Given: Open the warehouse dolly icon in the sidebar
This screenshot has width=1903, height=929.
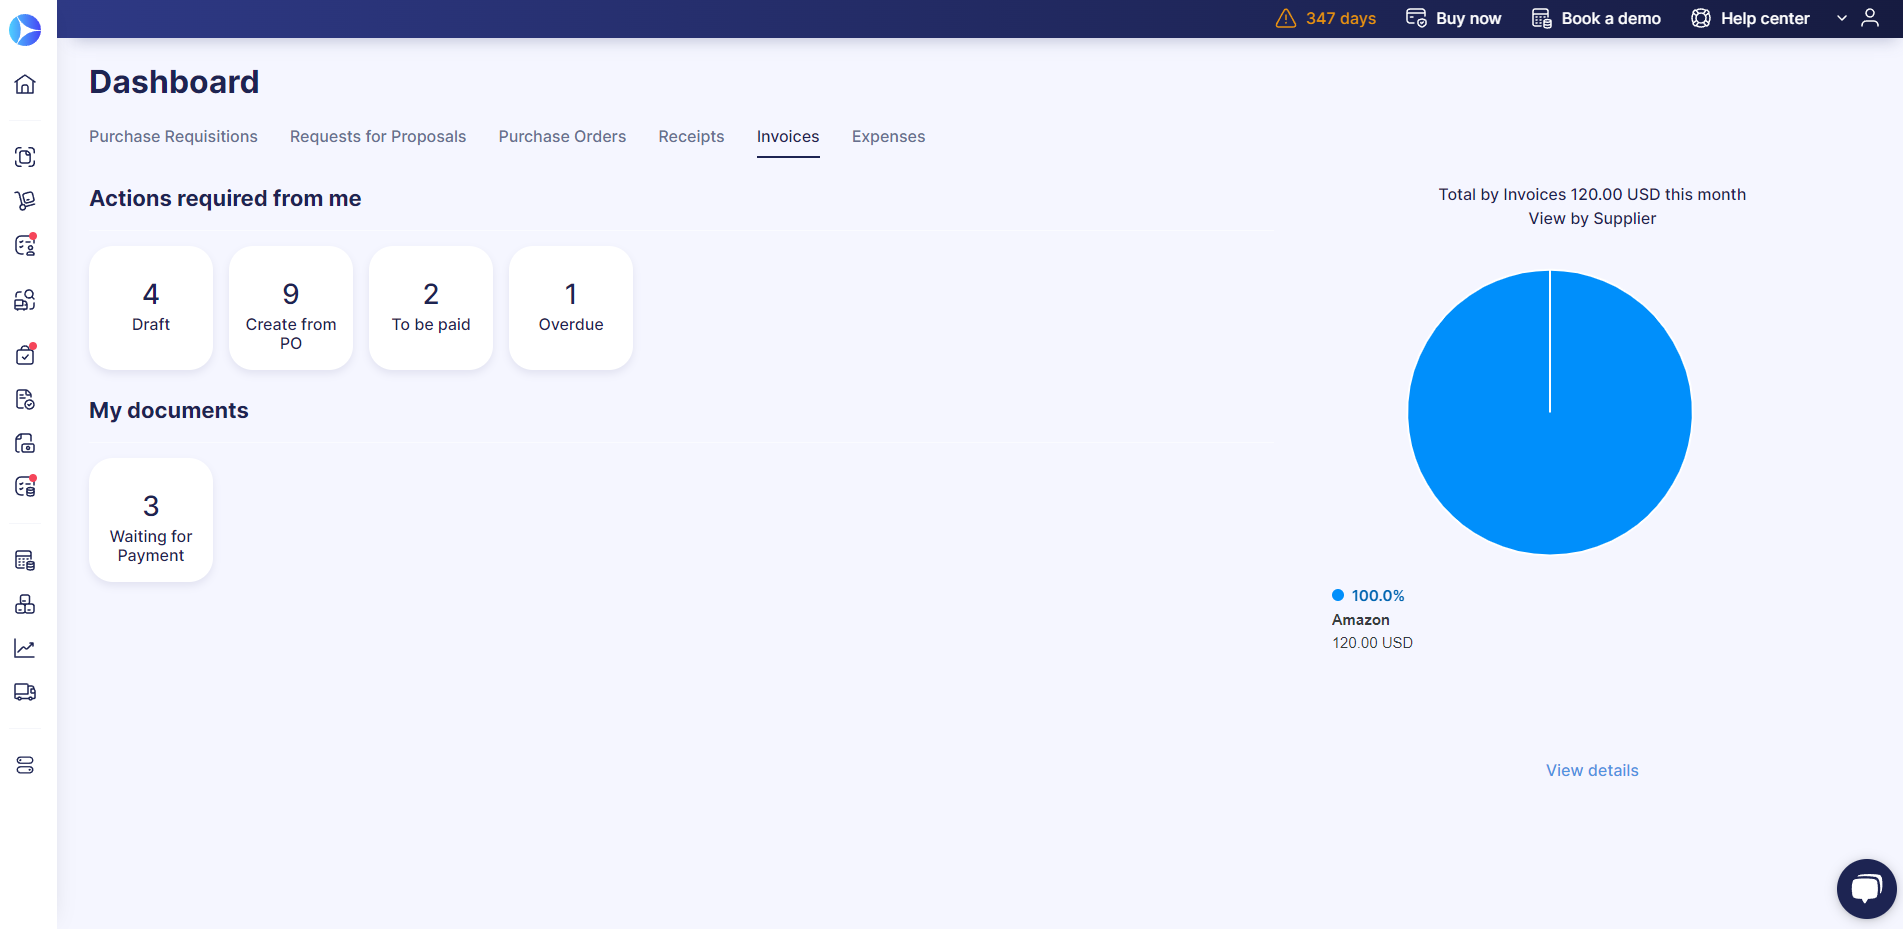Looking at the screenshot, I should pyautogui.click(x=25, y=200).
